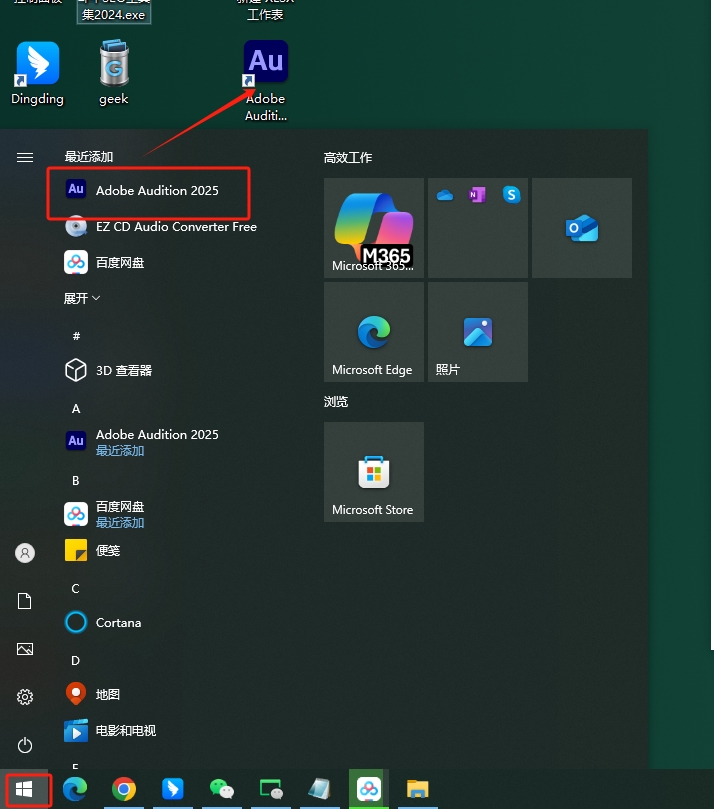Click the letter C index header

click(76, 589)
